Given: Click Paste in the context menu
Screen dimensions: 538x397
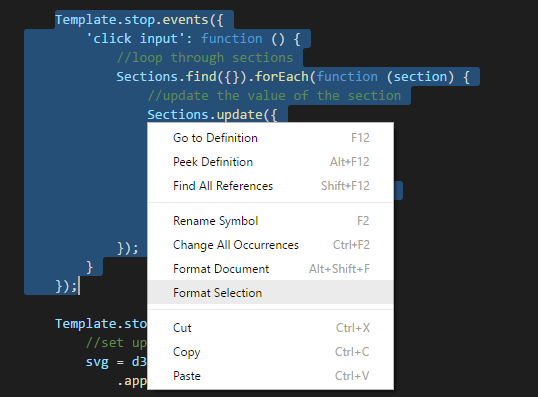Looking at the screenshot, I should click(270, 376).
